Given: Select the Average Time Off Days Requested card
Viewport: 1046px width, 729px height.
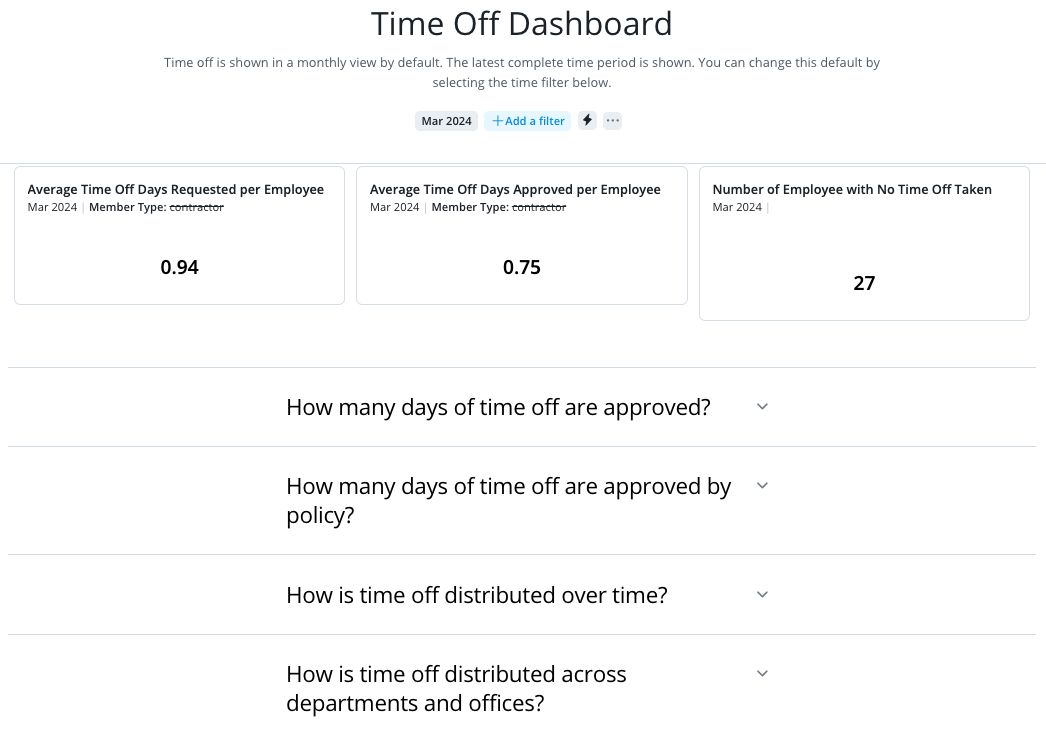Looking at the screenshot, I should [x=179, y=235].
